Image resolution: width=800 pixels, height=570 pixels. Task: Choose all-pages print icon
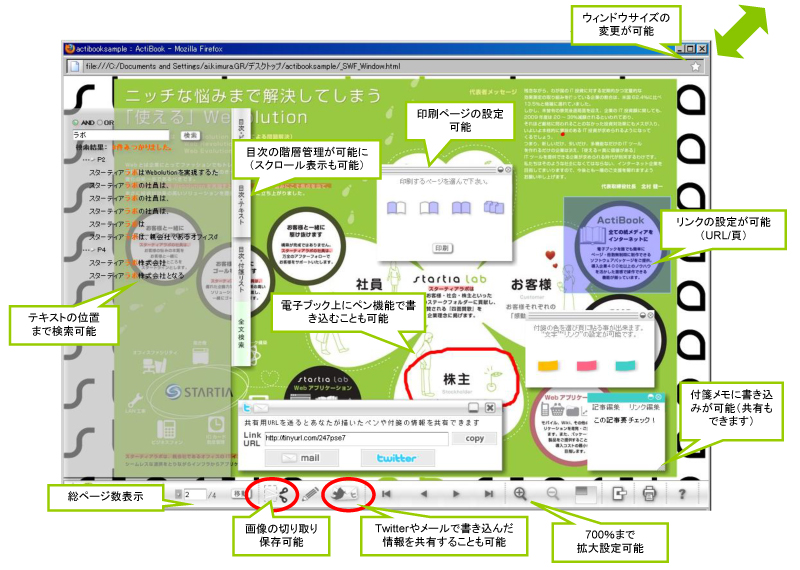(493, 207)
